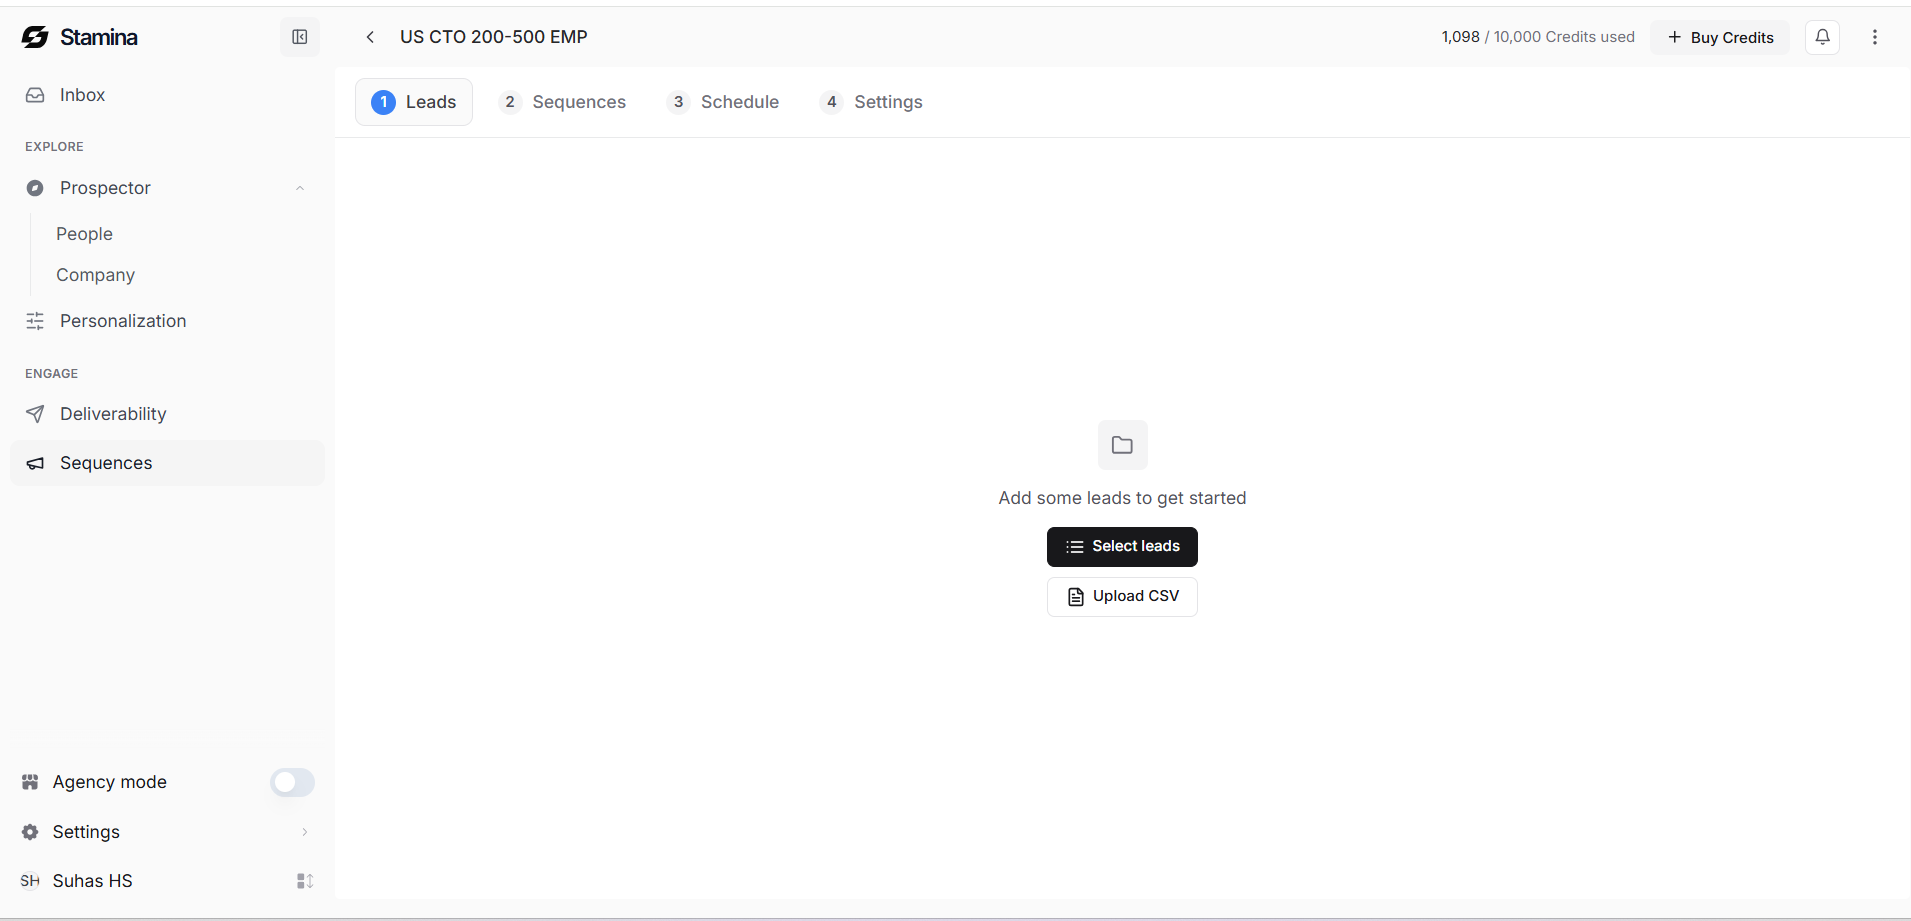Open Inbox in sidebar
The width and height of the screenshot is (1911, 921).
[x=167, y=95]
